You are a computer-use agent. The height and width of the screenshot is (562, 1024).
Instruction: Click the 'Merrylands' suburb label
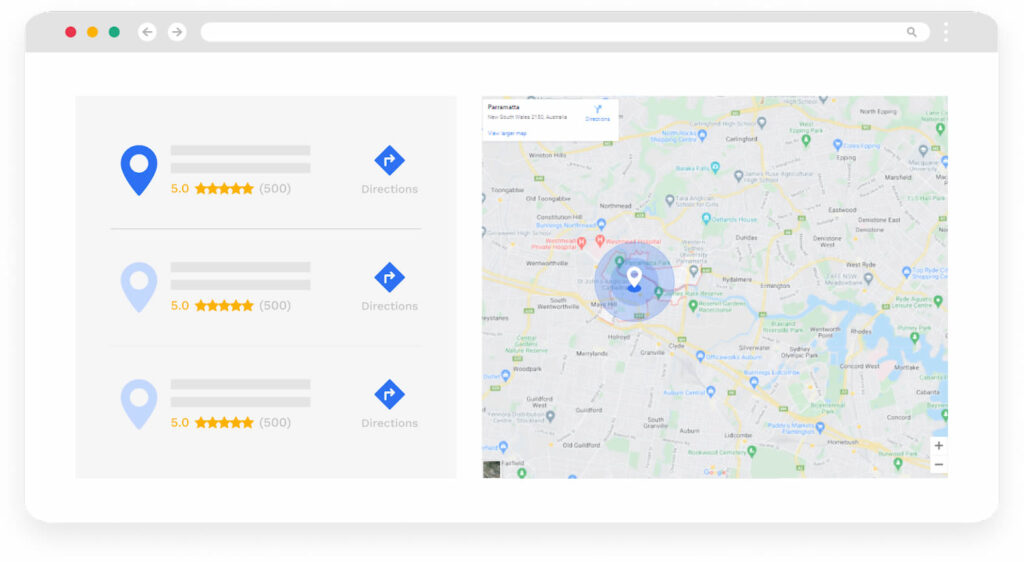point(592,353)
